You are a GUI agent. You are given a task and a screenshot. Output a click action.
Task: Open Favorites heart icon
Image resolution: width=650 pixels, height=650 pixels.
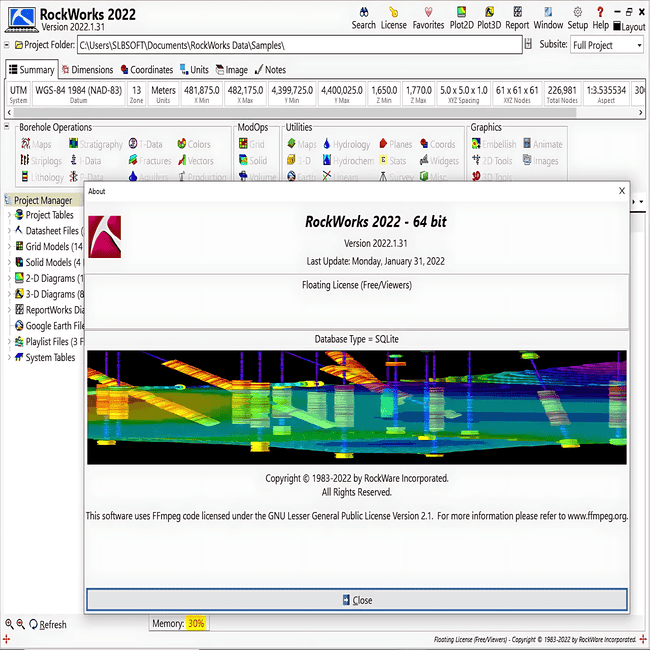point(428,18)
